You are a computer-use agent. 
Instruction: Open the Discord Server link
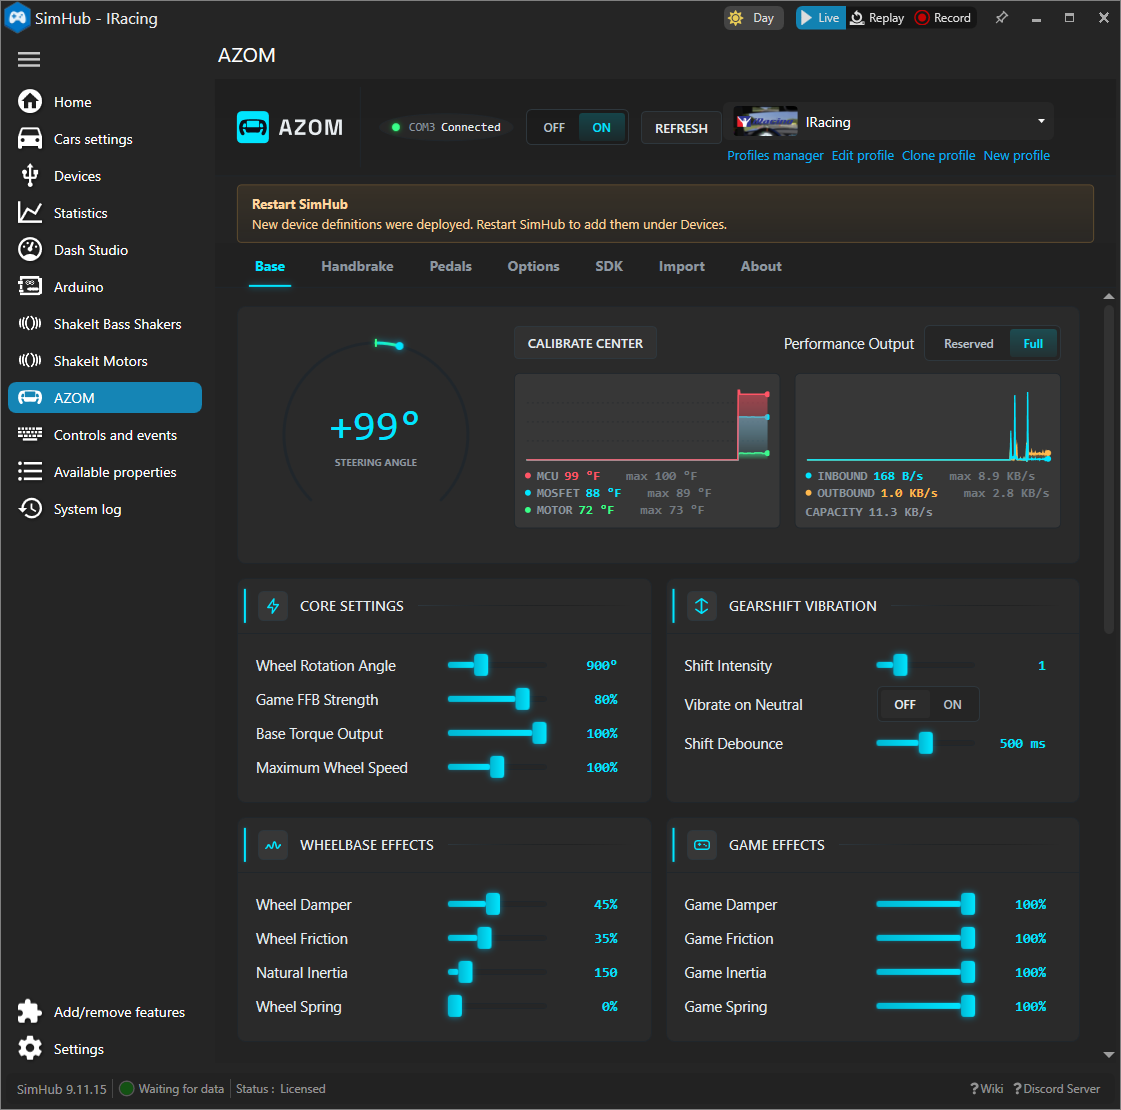tap(1057, 1089)
